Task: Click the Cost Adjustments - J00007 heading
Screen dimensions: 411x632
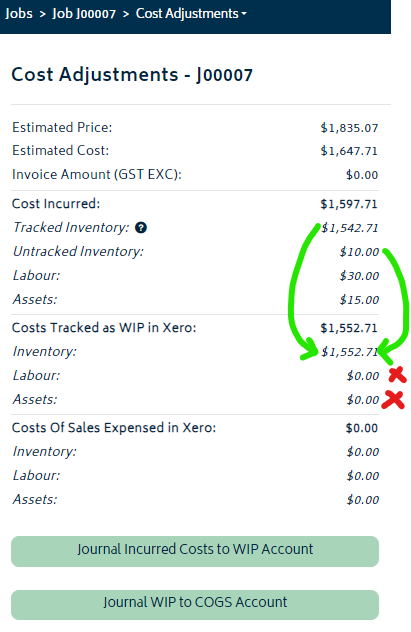Action: [132, 75]
